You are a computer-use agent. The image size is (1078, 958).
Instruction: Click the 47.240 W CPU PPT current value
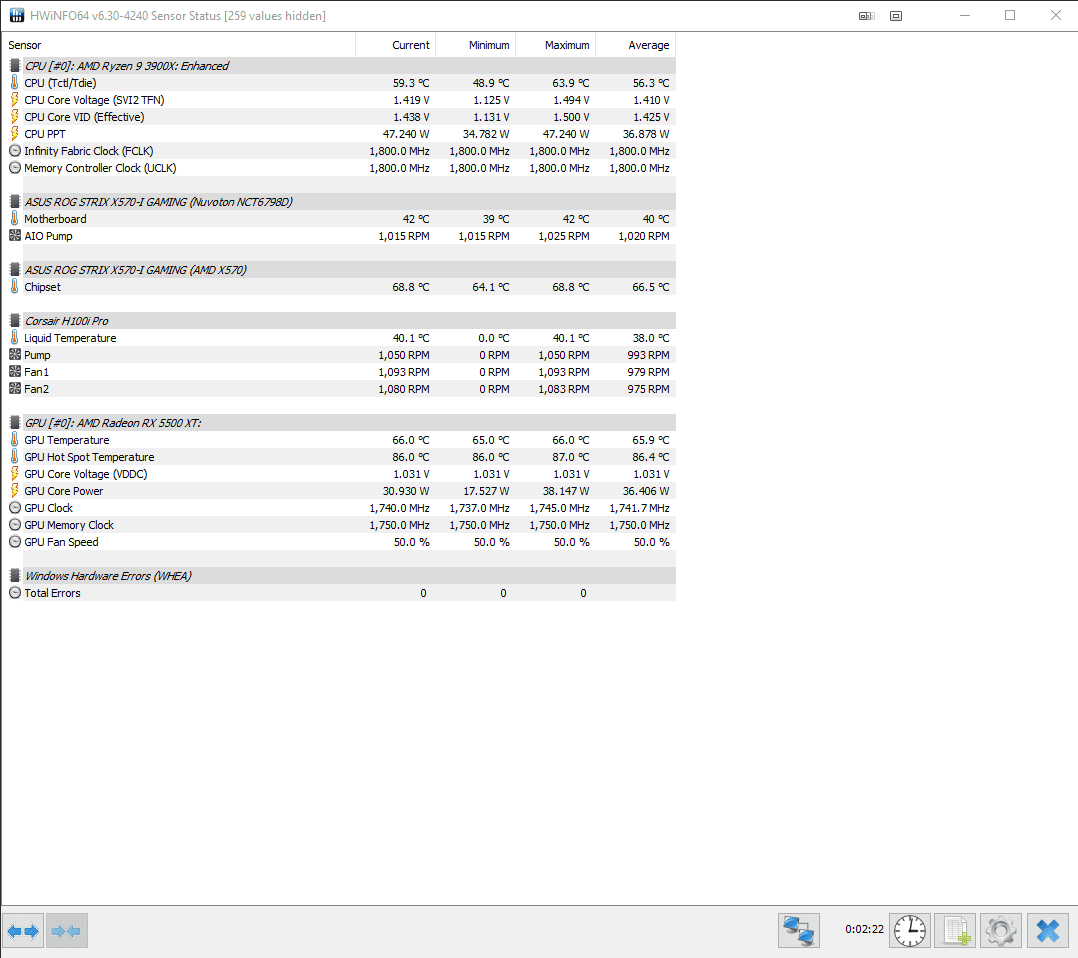click(x=406, y=133)
